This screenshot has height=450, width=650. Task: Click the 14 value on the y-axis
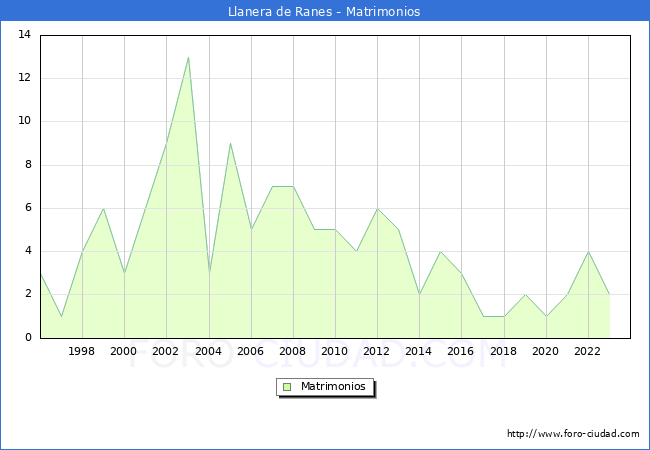[x=24, y=35]
